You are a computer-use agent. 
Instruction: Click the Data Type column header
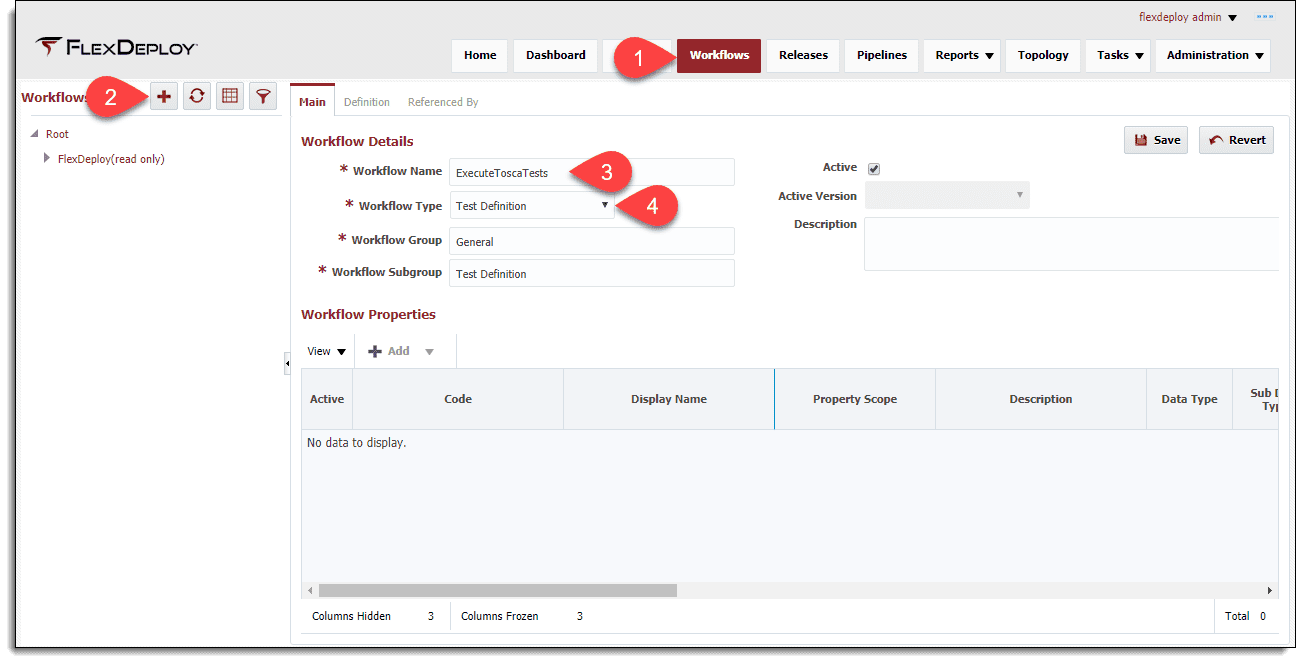tap(1189, 399)
